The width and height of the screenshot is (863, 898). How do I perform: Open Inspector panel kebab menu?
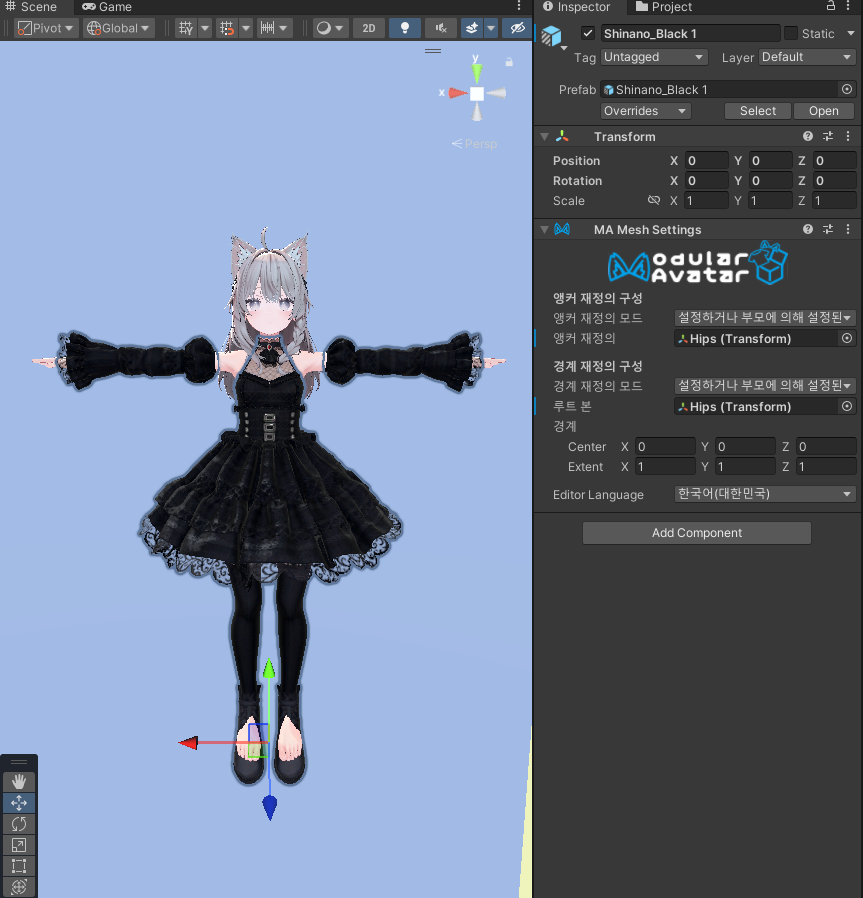[x=848, y=6]
